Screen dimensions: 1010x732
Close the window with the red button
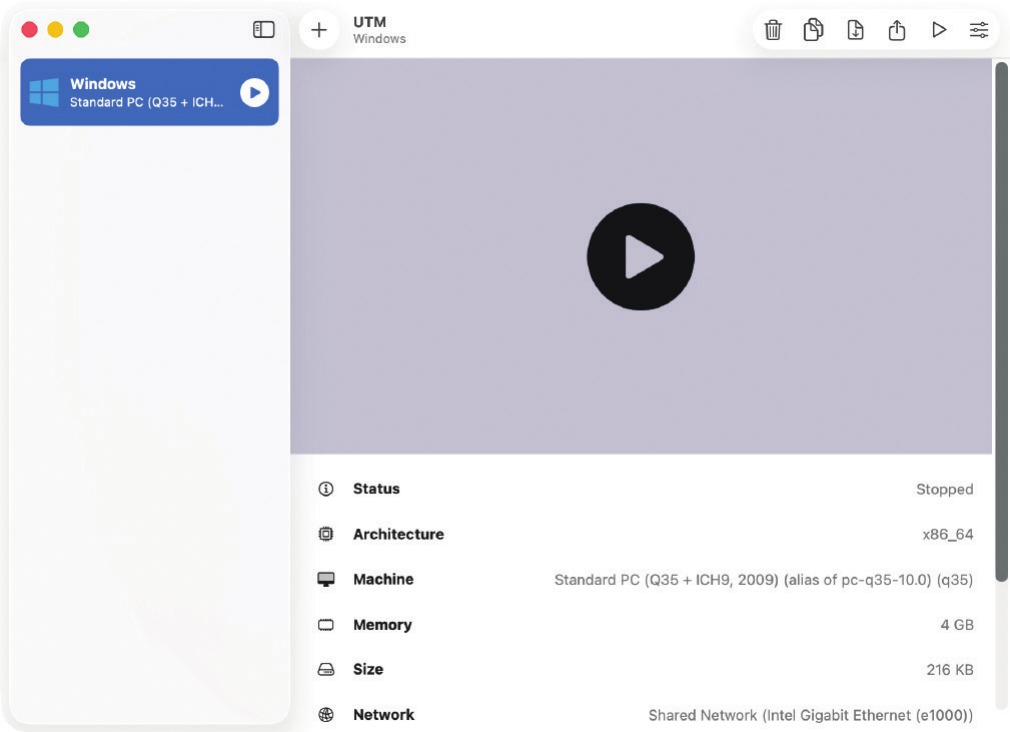click(30, 30)
